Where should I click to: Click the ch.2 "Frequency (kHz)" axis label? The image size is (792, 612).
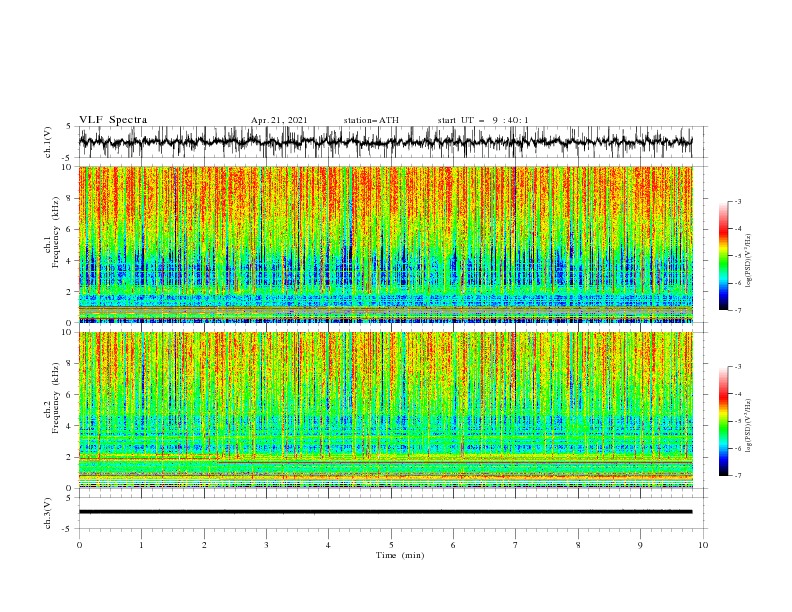[x=56, y=398]
